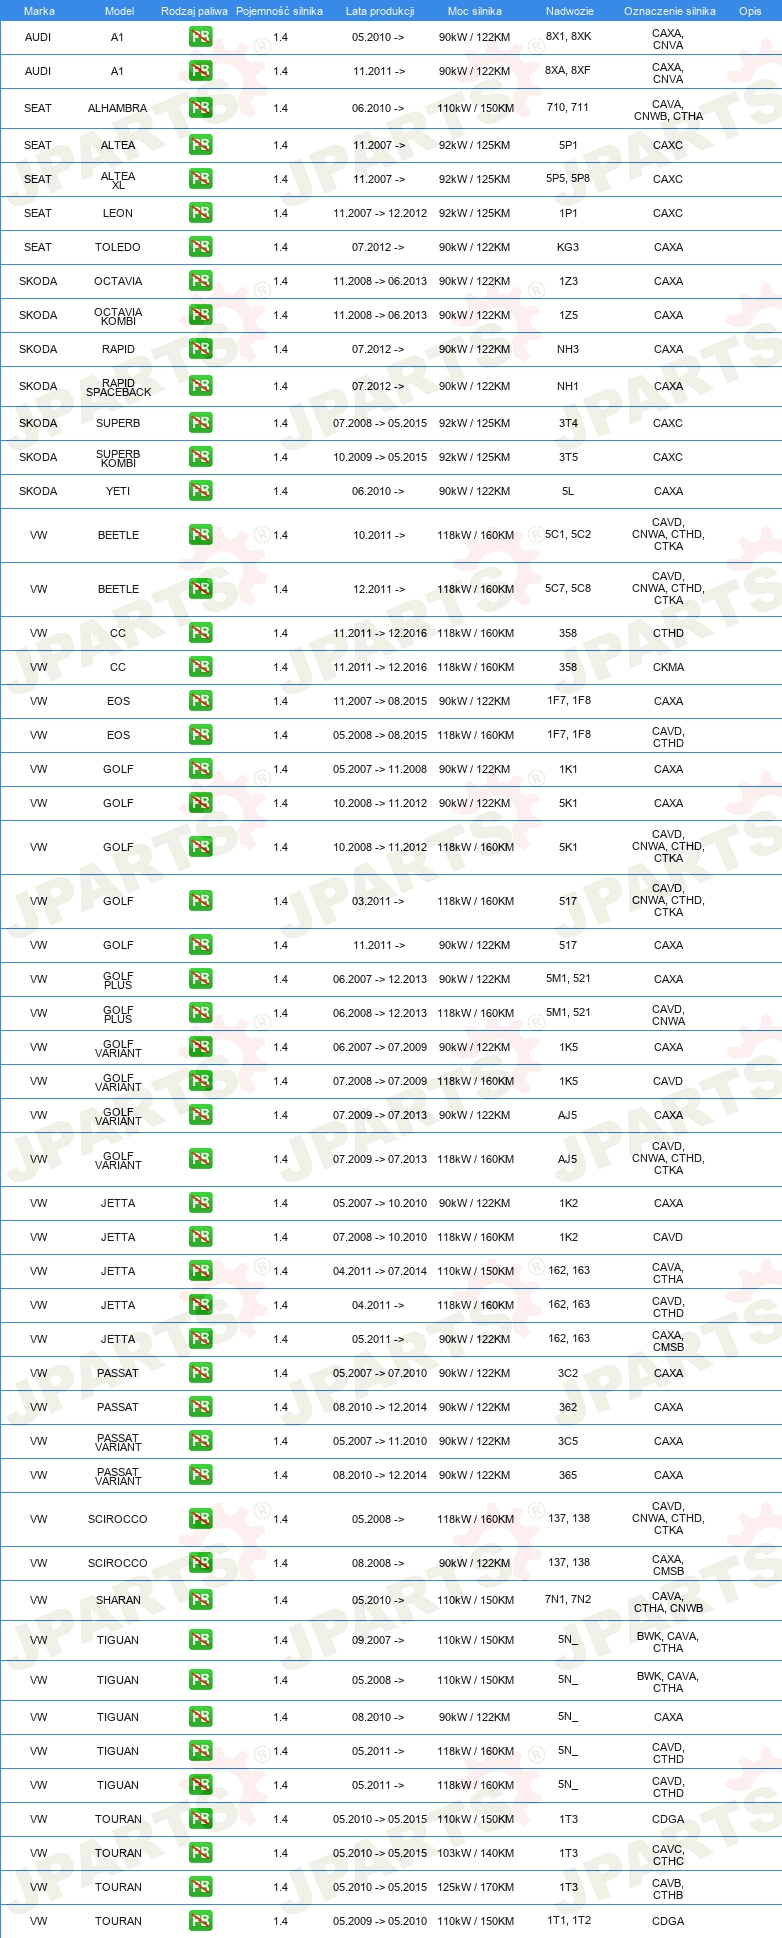This screenshot has height=1938, width=782.
Task: Click engine codes CAVC, CTHC
Action: tap(668, 1855)
